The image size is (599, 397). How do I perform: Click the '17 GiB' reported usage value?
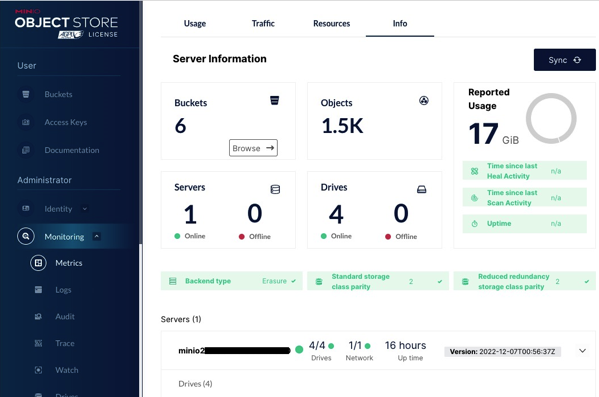tap(494, 134)
